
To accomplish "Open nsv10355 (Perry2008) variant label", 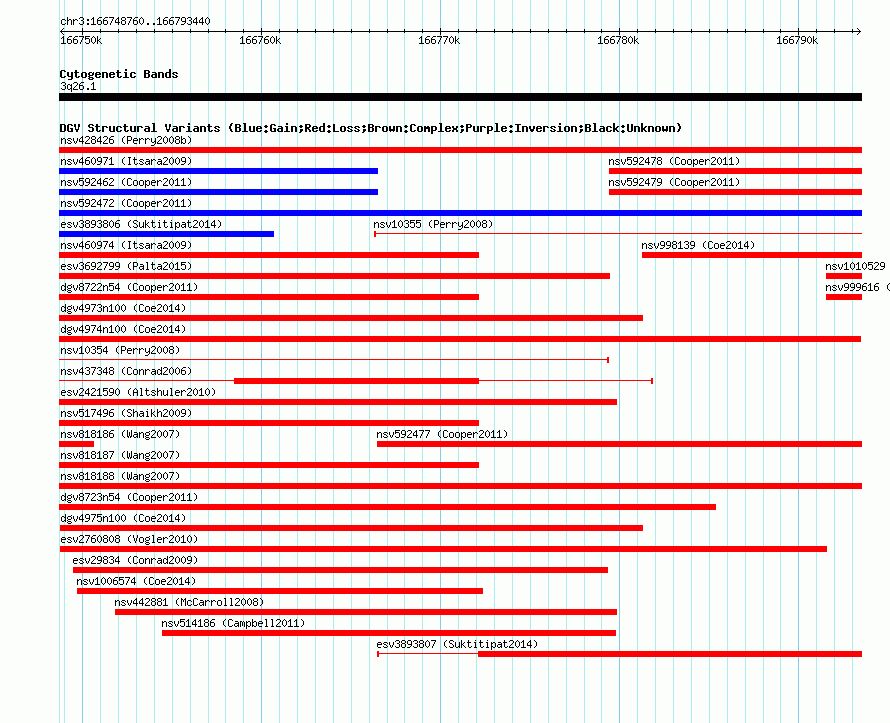I will point(433,224).
